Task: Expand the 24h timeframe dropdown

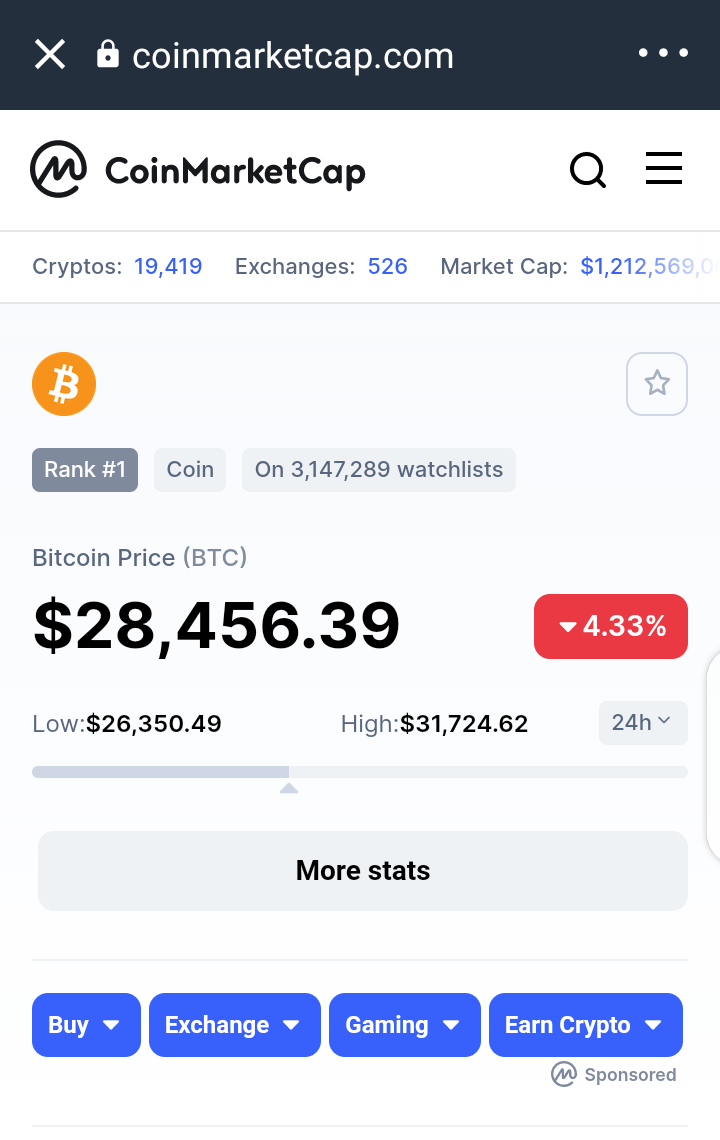Action: click(x=643, y=723)
